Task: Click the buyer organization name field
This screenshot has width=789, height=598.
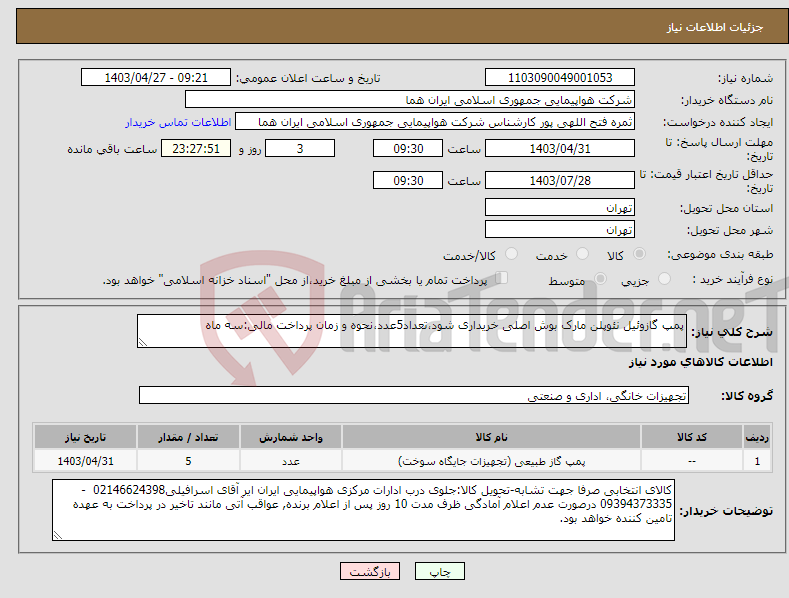Action: 410,100
